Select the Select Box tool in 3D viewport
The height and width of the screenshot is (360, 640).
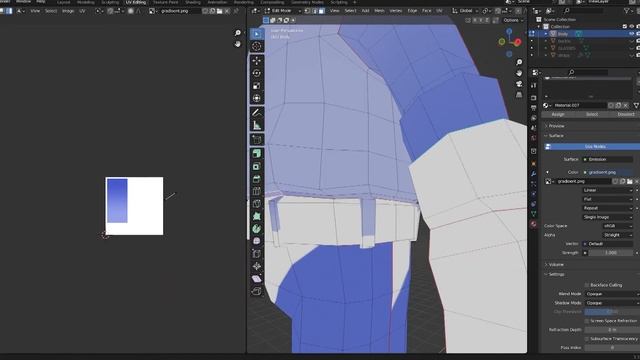point(256,34)
